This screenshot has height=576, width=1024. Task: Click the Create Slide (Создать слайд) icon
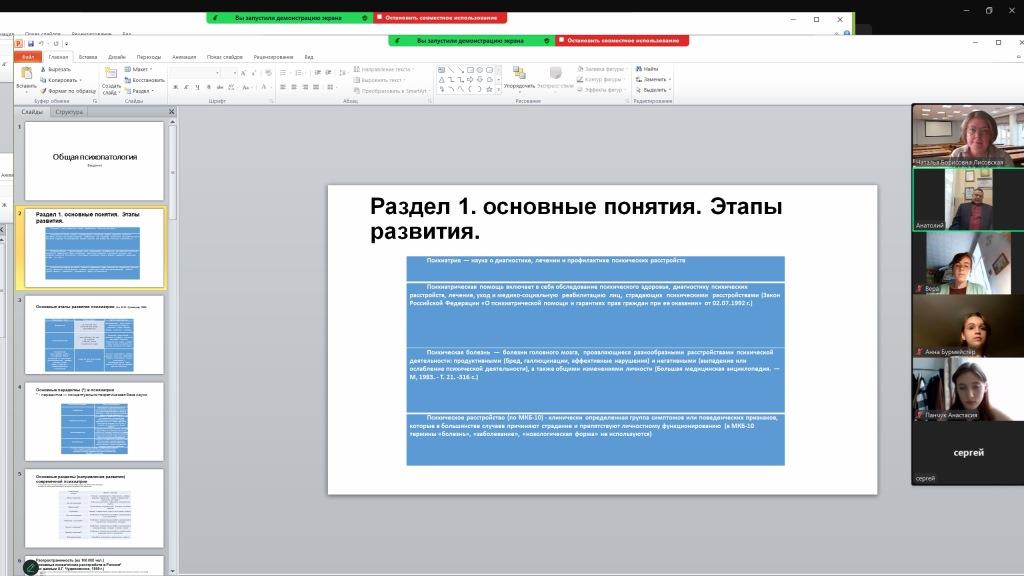[x=111, y=73]
